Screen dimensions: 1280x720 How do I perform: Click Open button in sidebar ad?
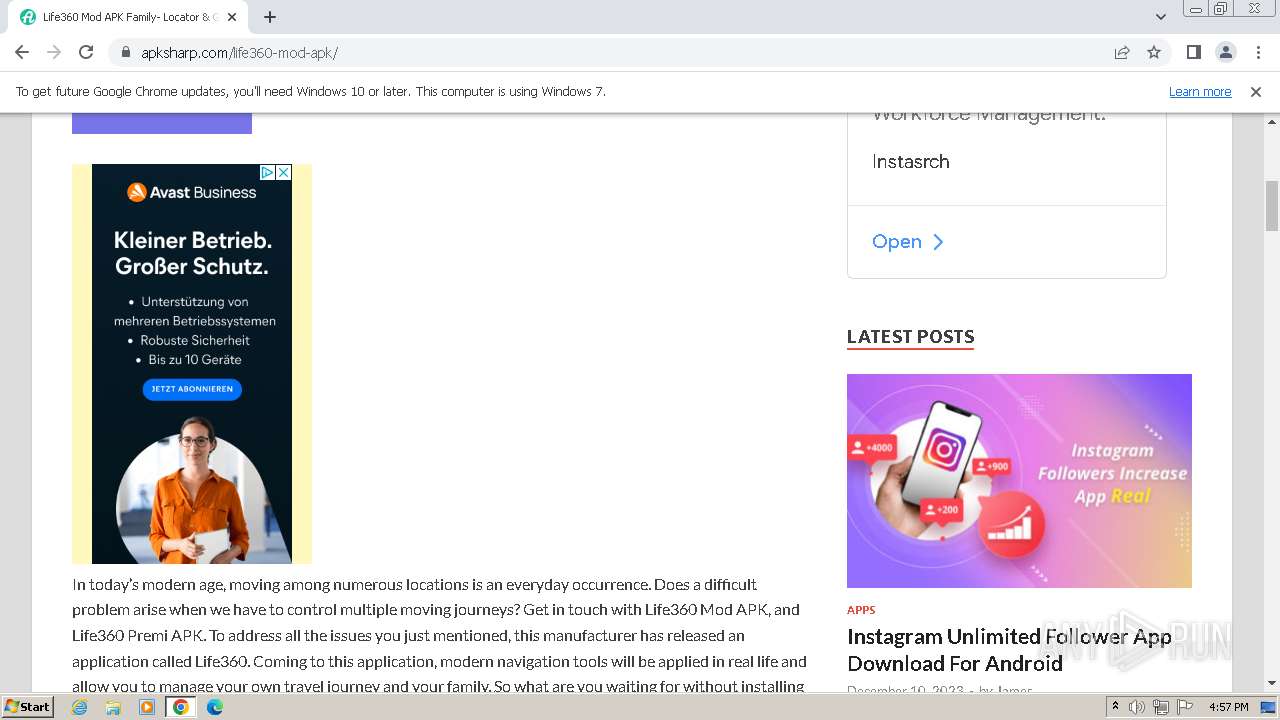point(908,242)
